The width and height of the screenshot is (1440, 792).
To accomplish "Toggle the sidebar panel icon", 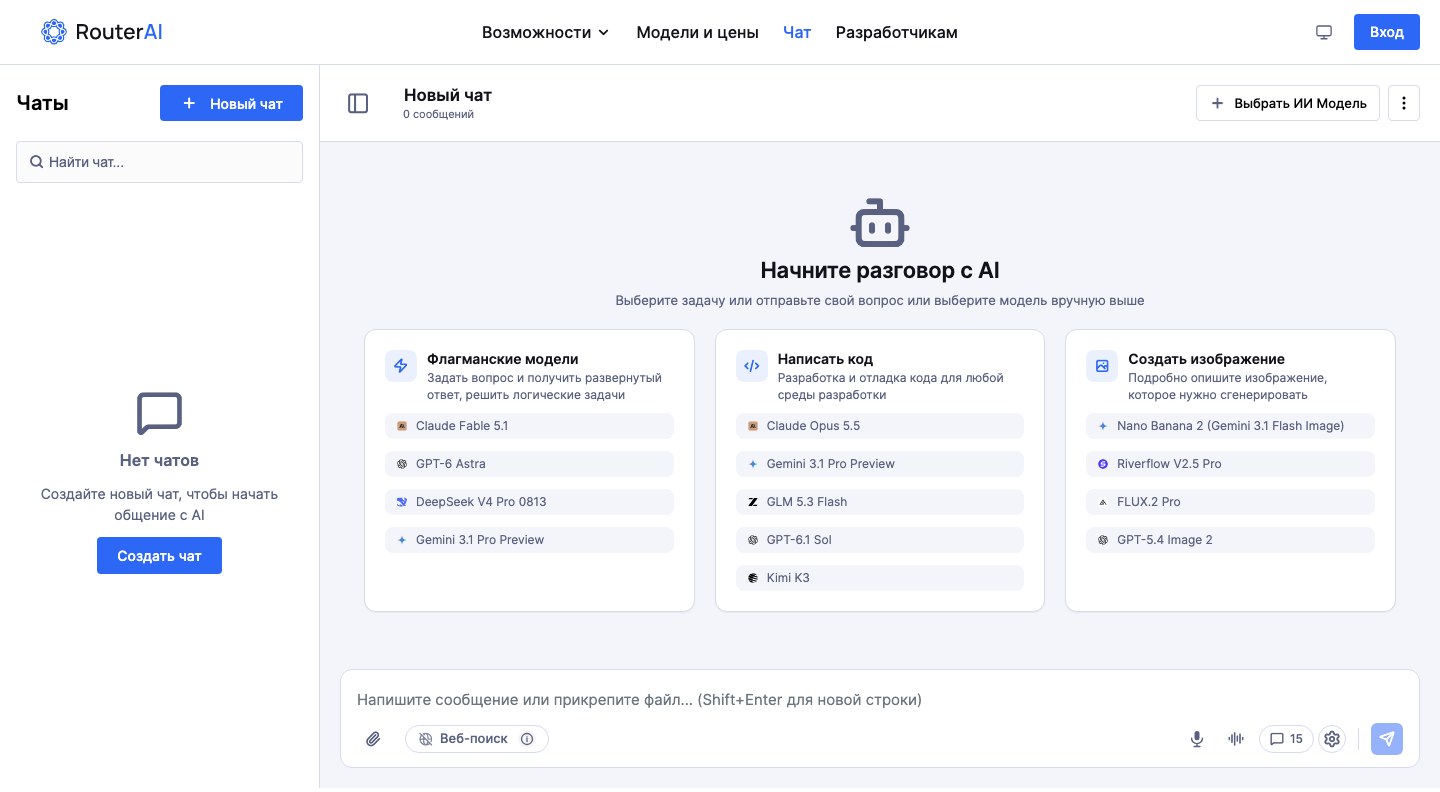I will click(x=358, y=103).
